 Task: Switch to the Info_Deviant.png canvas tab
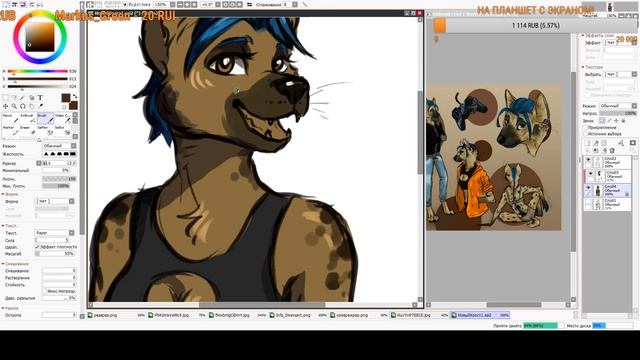pyautogui.click(x=297, y=315)
